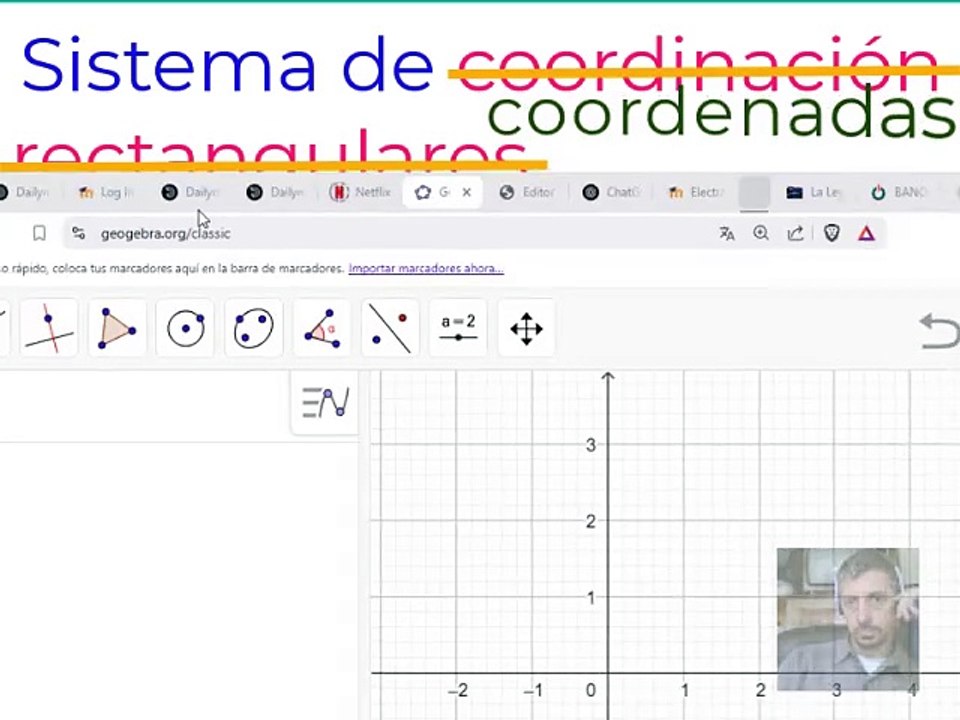Click the Brave Rewards triangle icon
This screenshot has width=960, height=720.
[866, 233]
